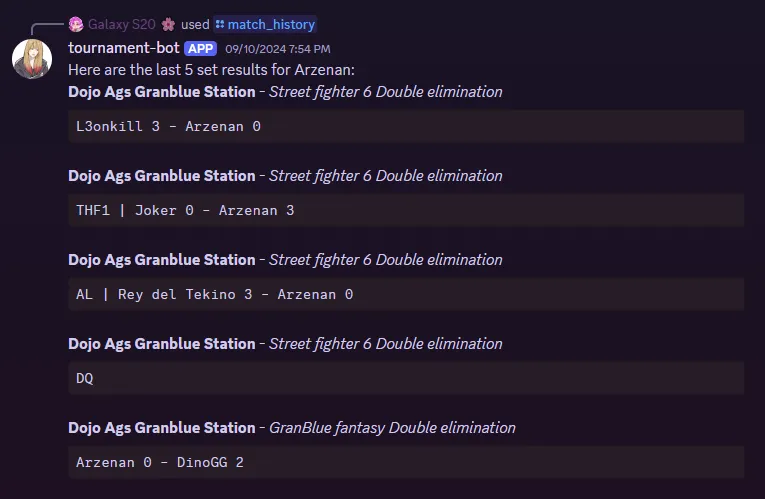Click the 09/10/2024 7:54 PM timestamp
Image resolution: width=765 pixels, height=499 pixels.
[278, 49]
